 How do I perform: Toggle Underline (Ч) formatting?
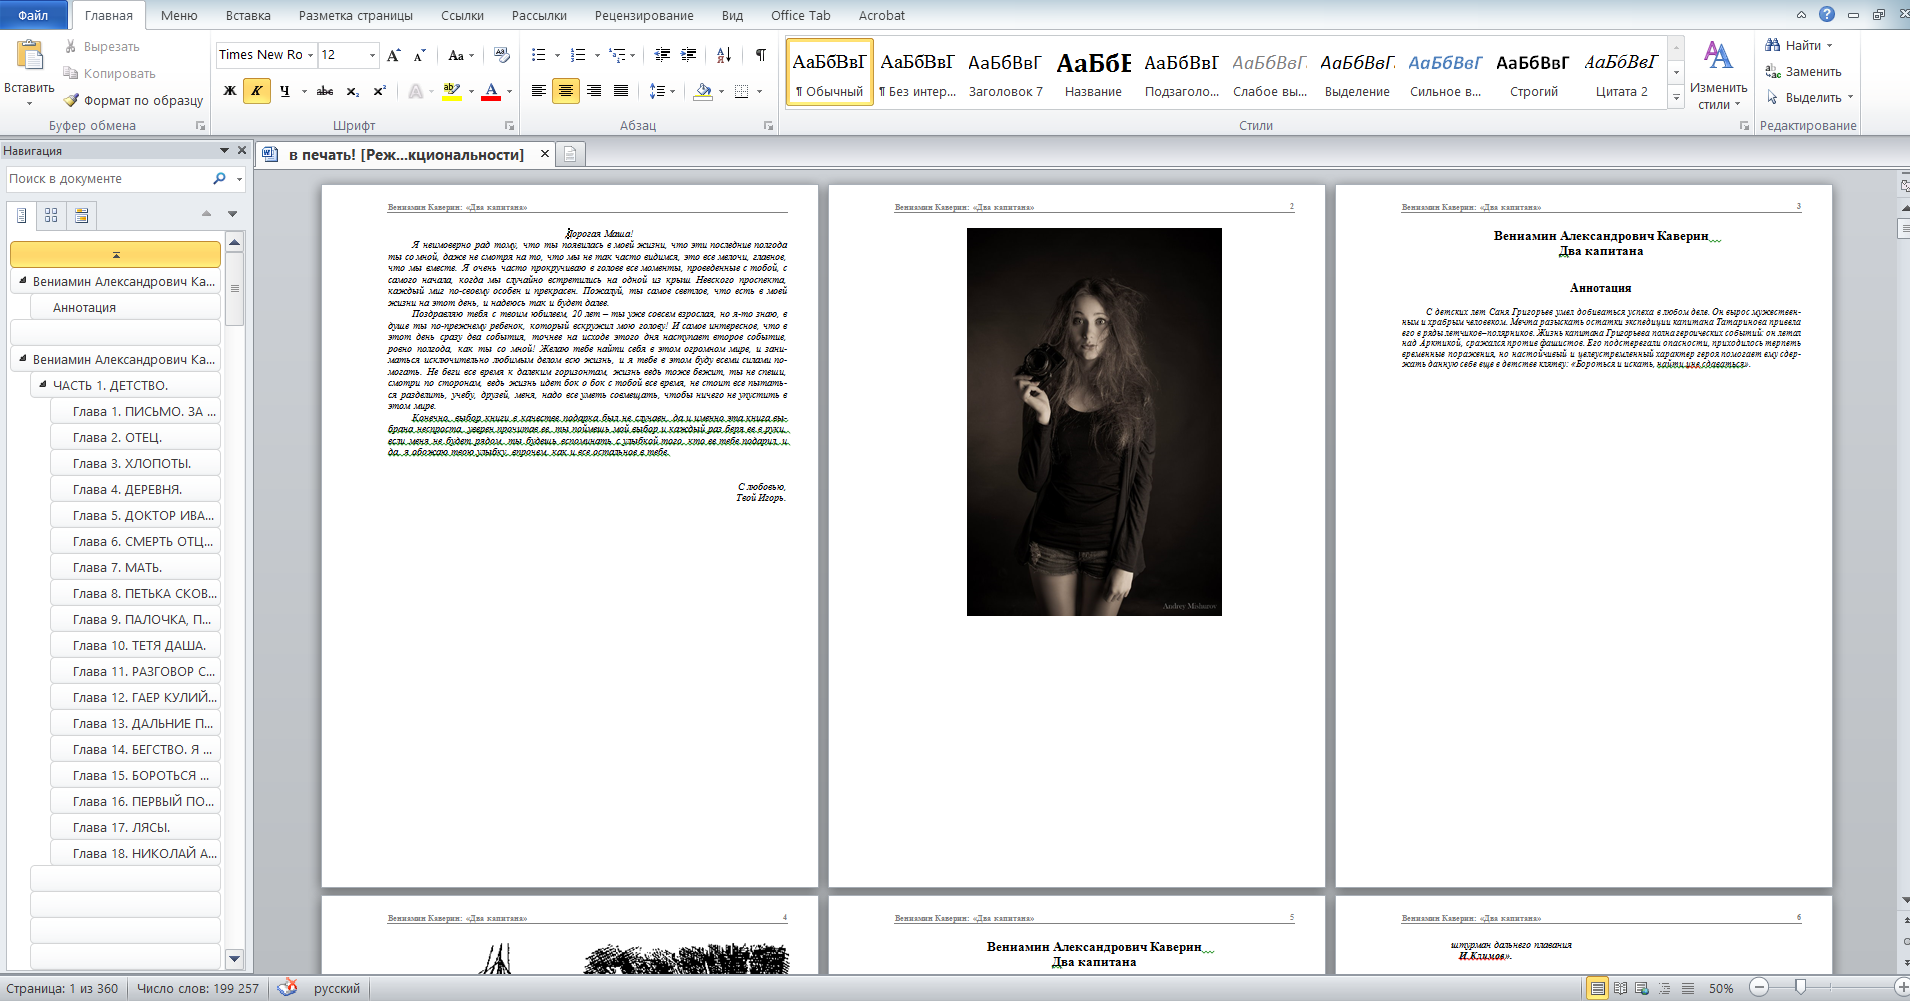285,91
